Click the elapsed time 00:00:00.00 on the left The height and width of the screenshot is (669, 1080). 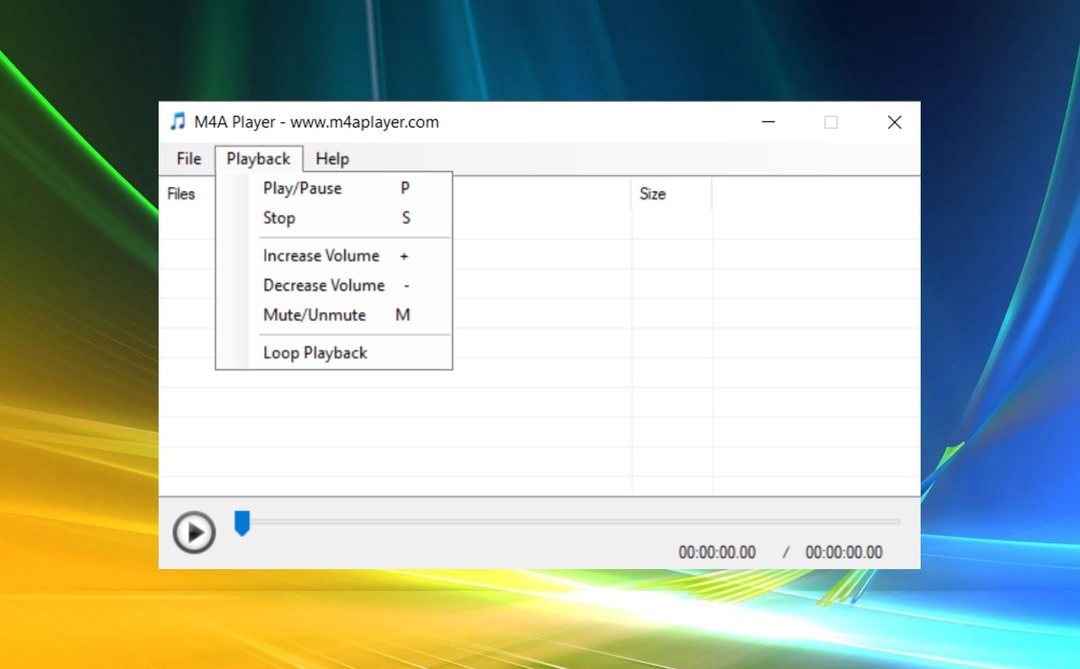[x=717, y=553]
